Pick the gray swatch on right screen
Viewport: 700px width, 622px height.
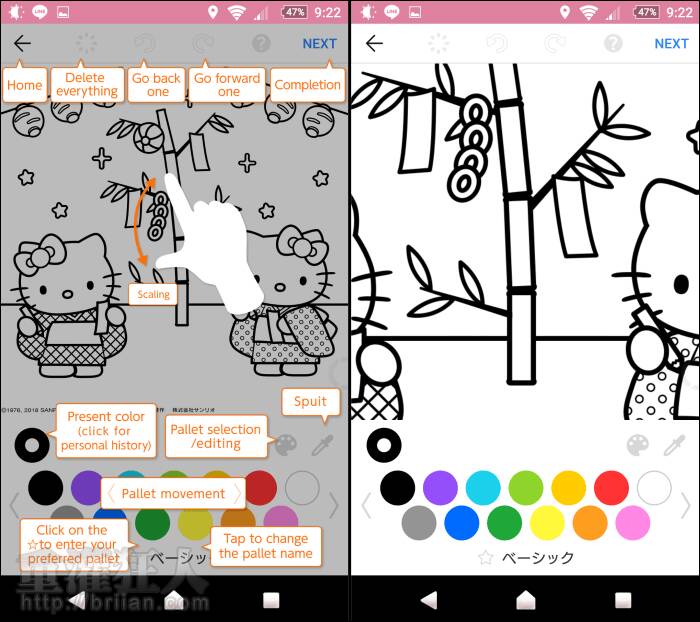[x=419, y=523]
